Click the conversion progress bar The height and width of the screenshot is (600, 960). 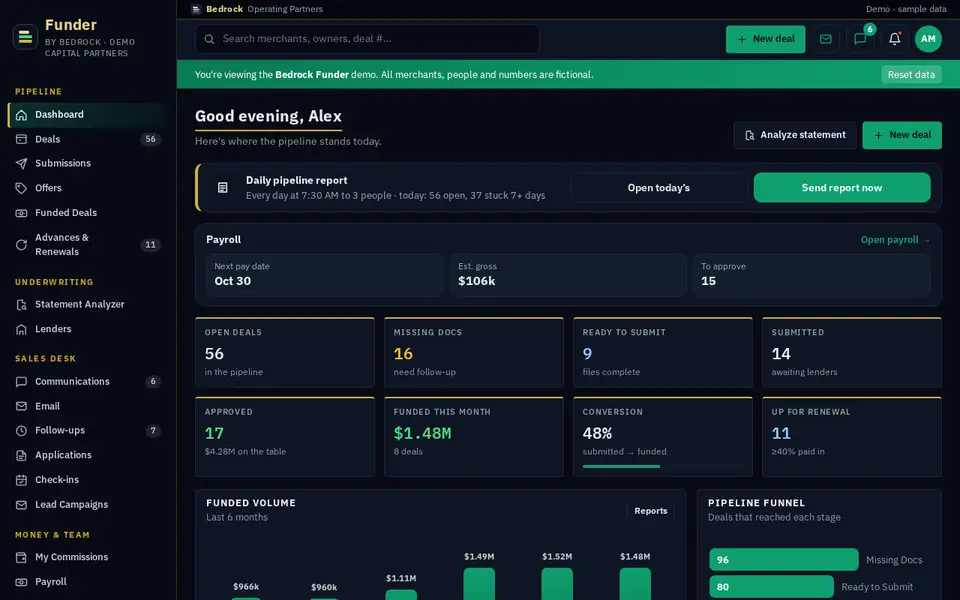click(x=662, y=467)
